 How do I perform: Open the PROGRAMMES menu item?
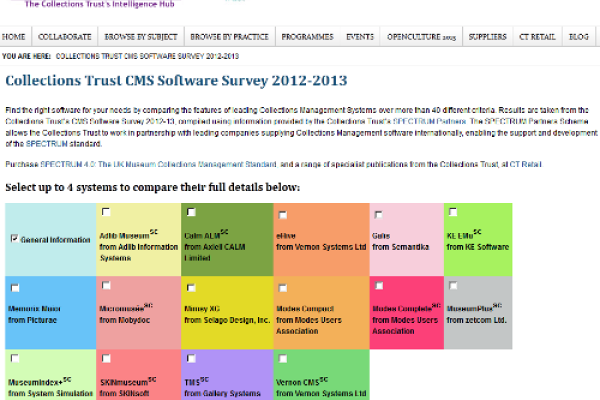coord(308,37)
